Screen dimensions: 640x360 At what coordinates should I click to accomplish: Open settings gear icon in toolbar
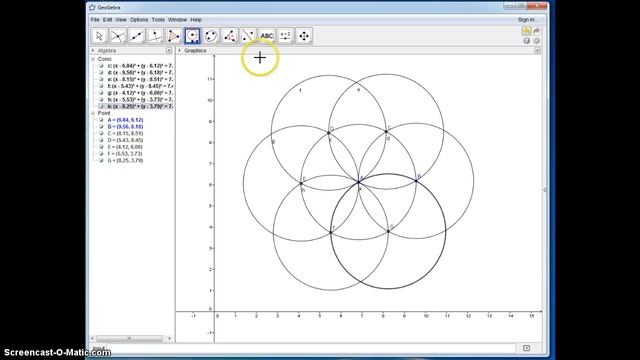(x=536, y=41)
